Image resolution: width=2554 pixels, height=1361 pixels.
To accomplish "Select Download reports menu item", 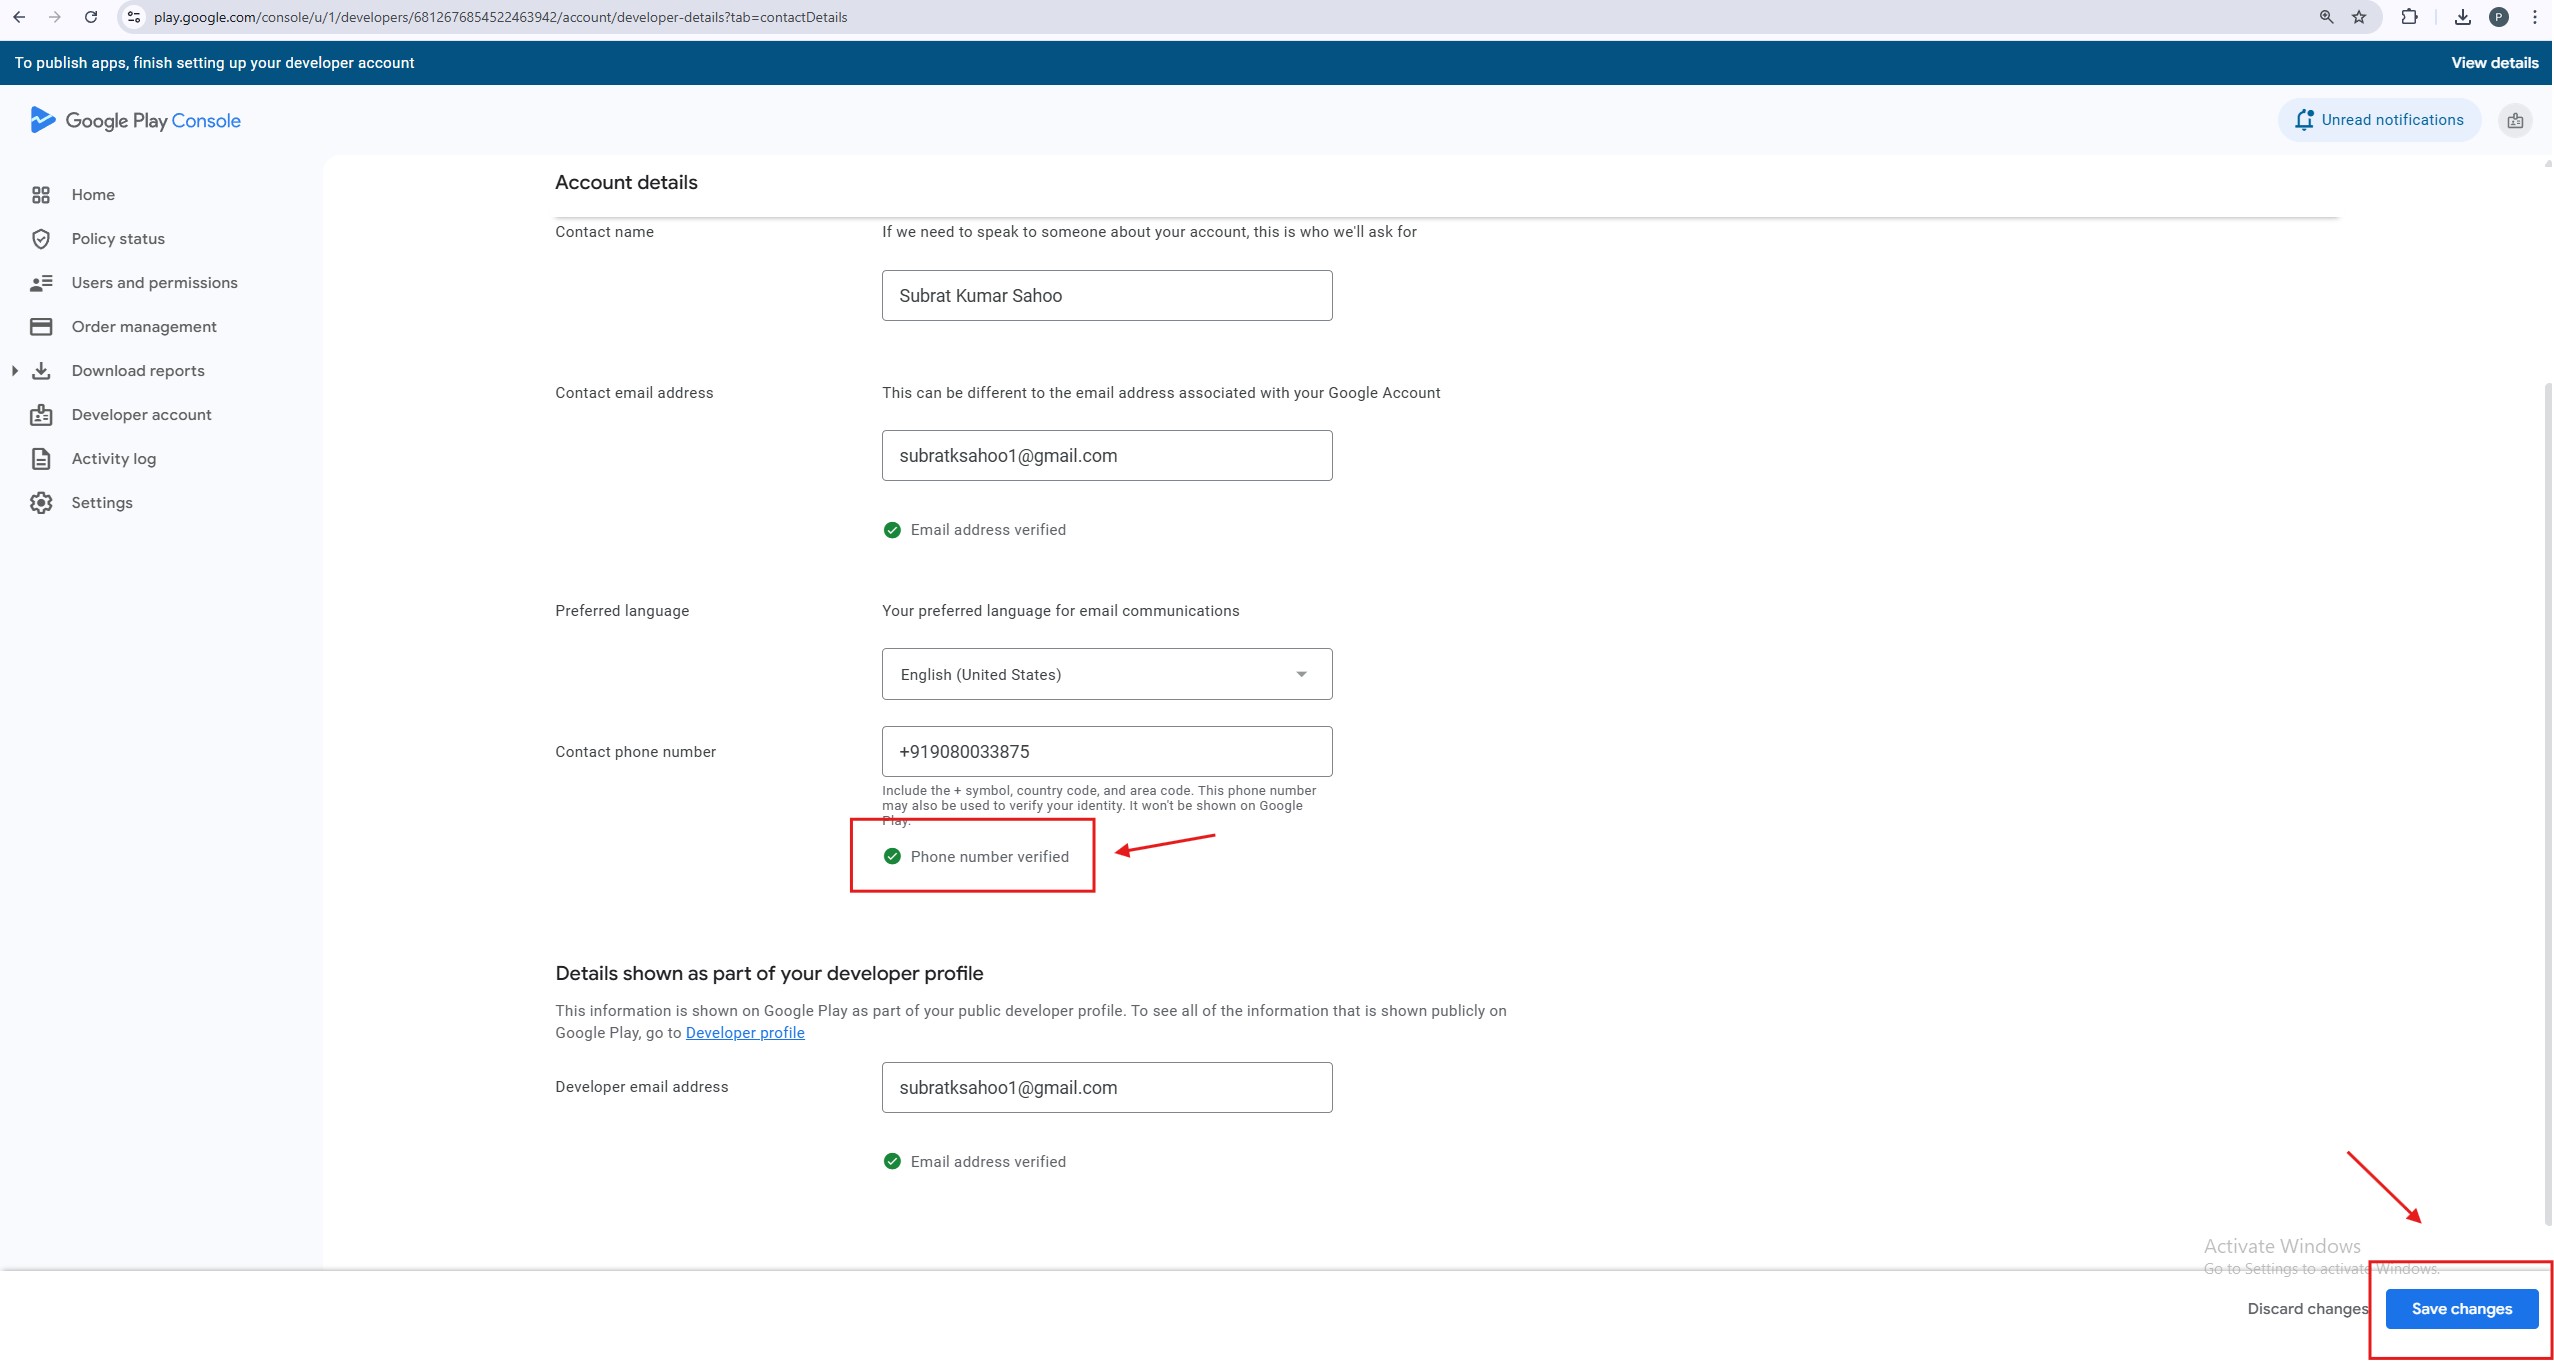I will (138, 371).
